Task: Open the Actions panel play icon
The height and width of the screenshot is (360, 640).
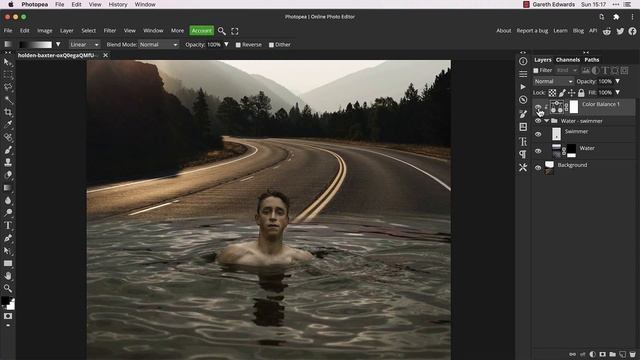Action: point(523,87)
